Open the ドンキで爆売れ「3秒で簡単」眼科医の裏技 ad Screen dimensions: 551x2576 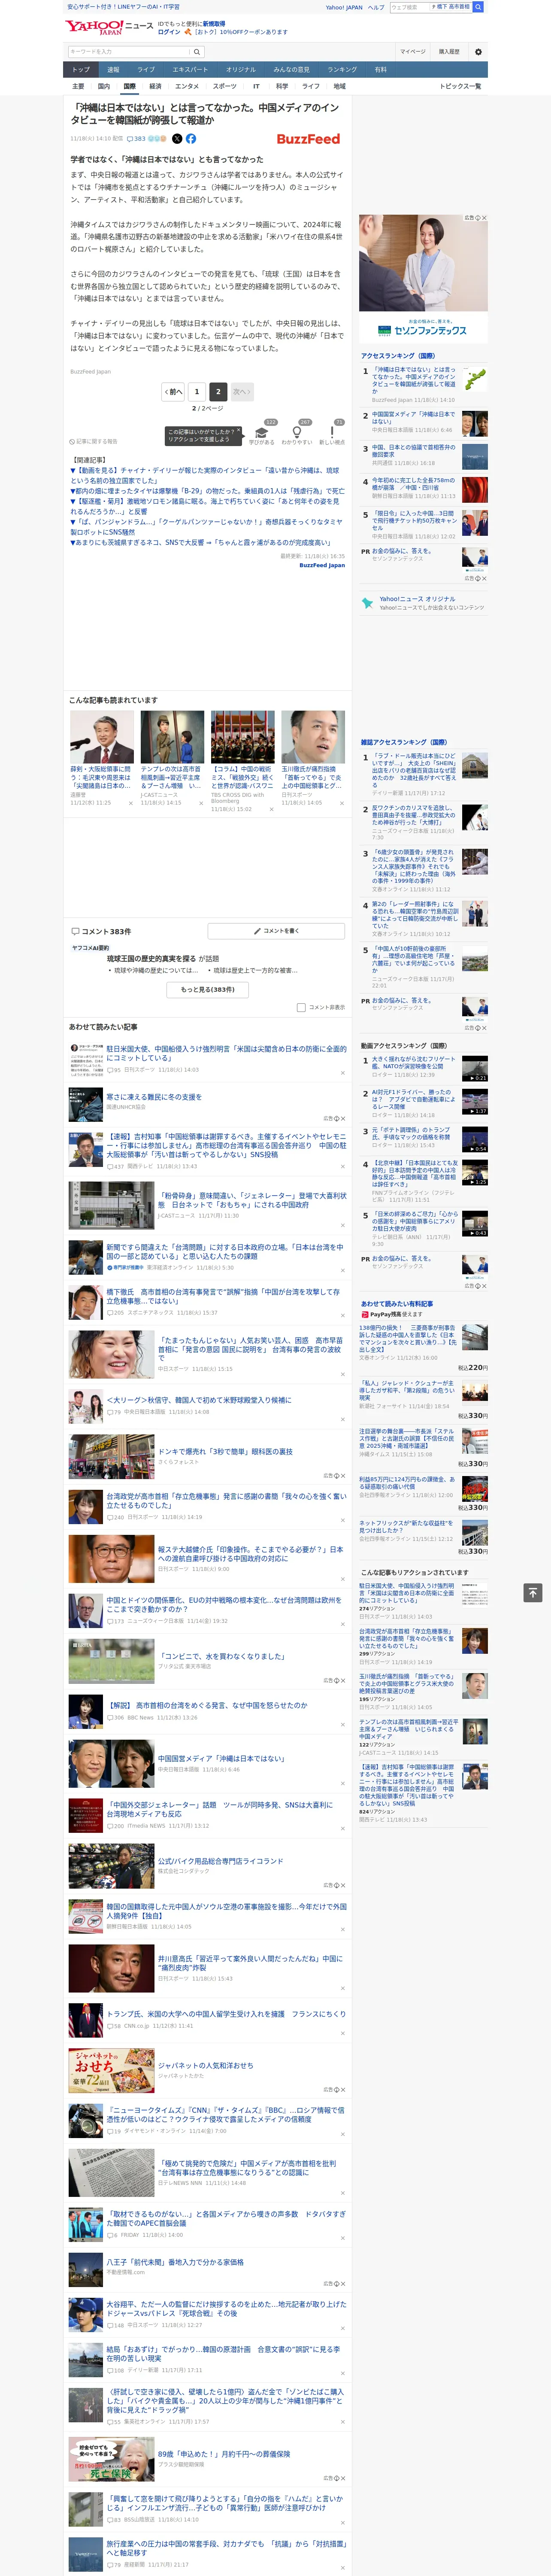point(225,1452)
